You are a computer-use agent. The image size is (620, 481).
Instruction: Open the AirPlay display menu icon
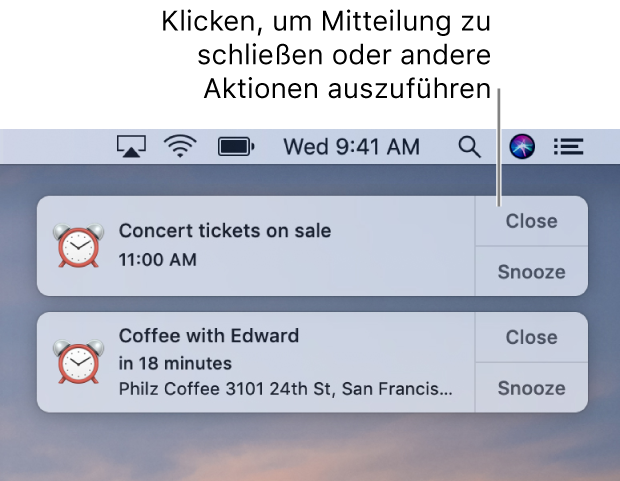(x=131, y=146)
